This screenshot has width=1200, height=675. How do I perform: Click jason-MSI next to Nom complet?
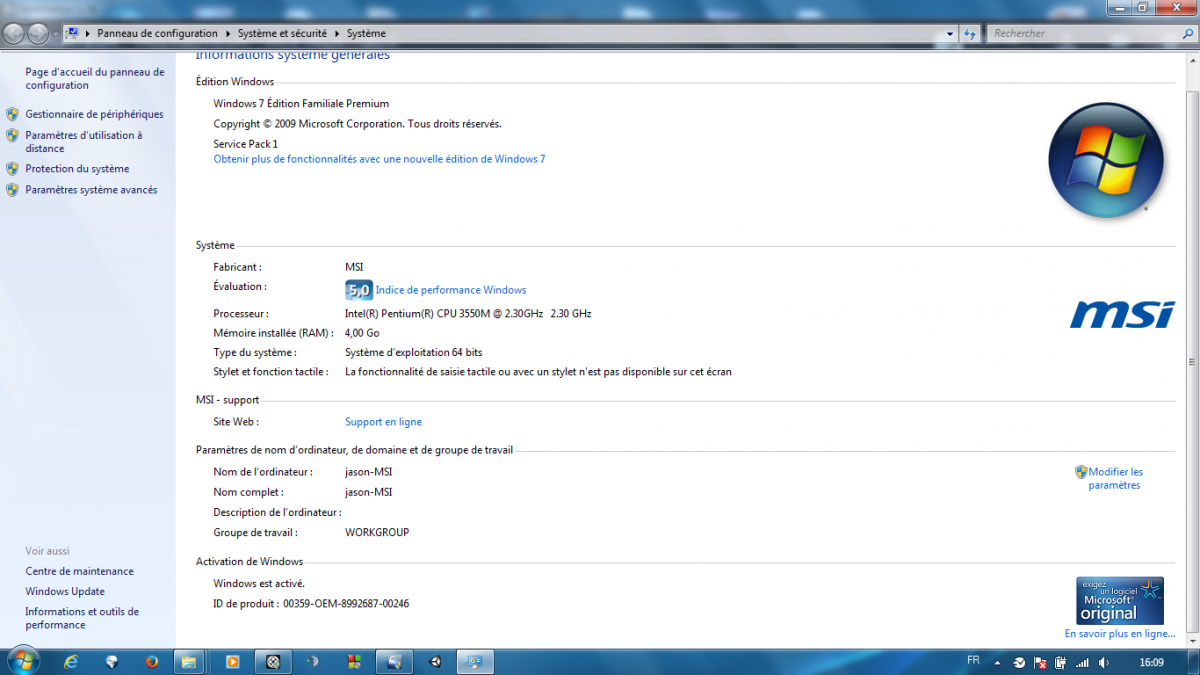point(368,492)
